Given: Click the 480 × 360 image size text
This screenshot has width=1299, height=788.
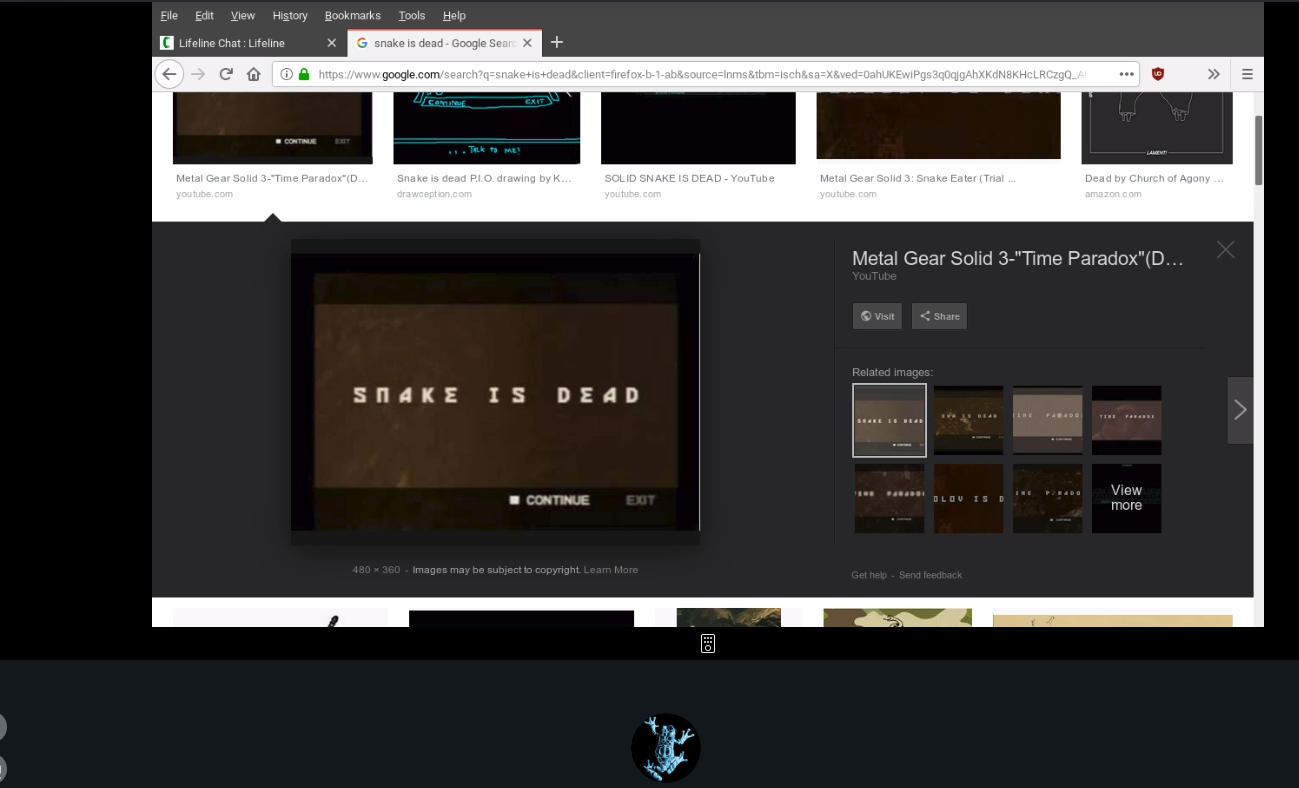Looking at the screenshot, I should pos(376,570).
